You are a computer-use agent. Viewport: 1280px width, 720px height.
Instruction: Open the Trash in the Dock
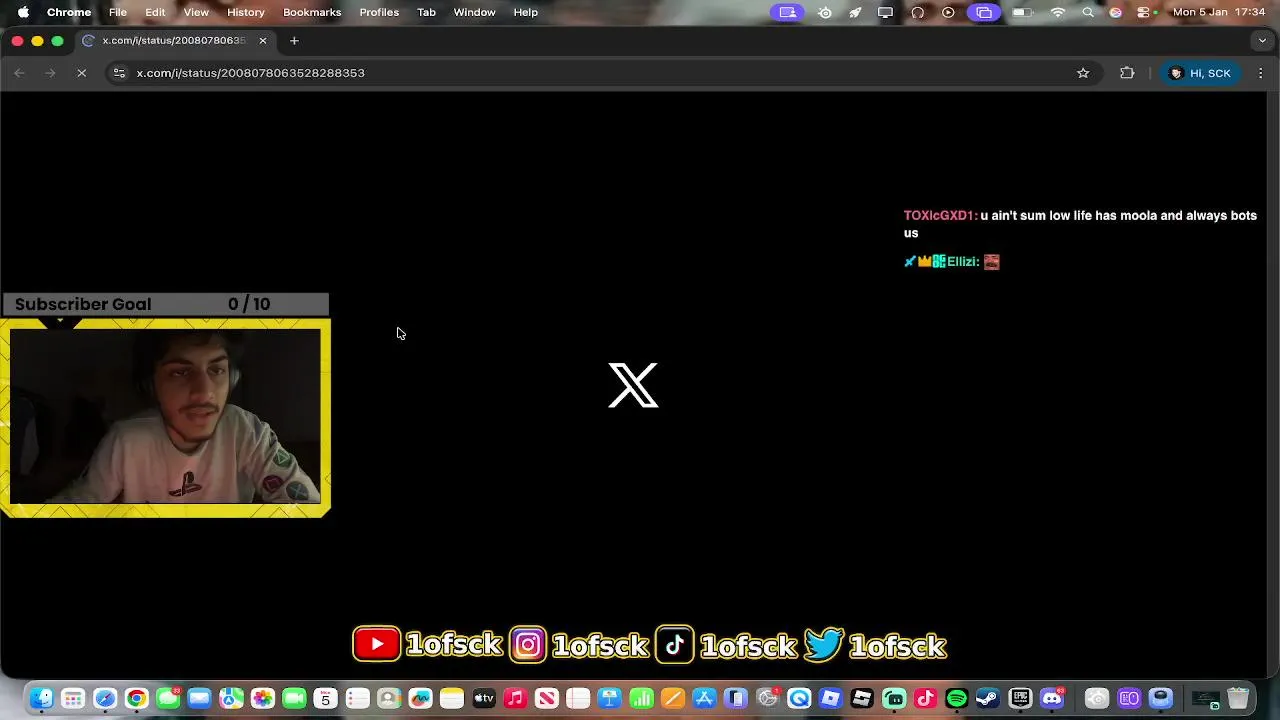(1238, 698)
